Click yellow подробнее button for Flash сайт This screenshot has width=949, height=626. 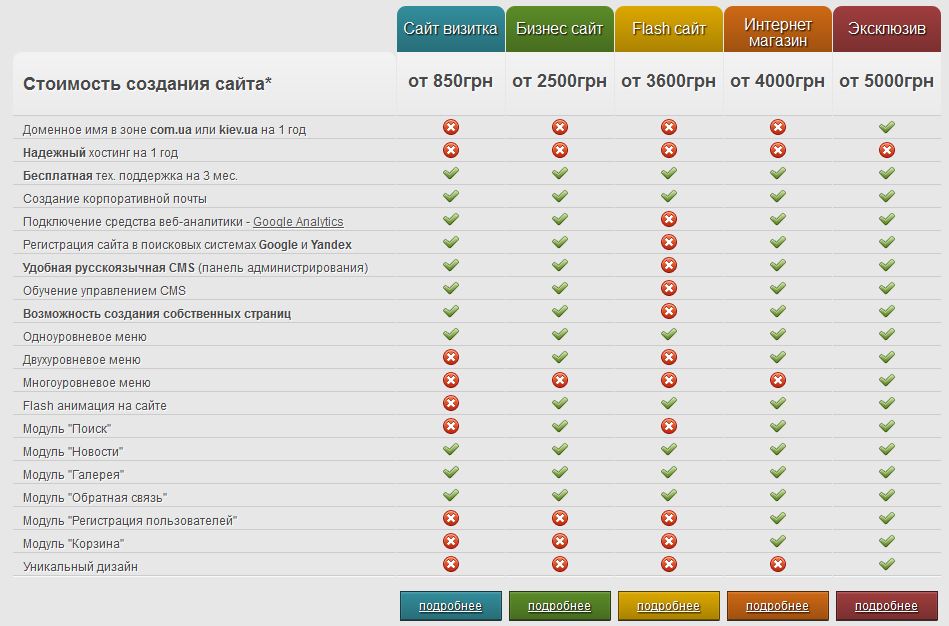click(x=669, y=606)
